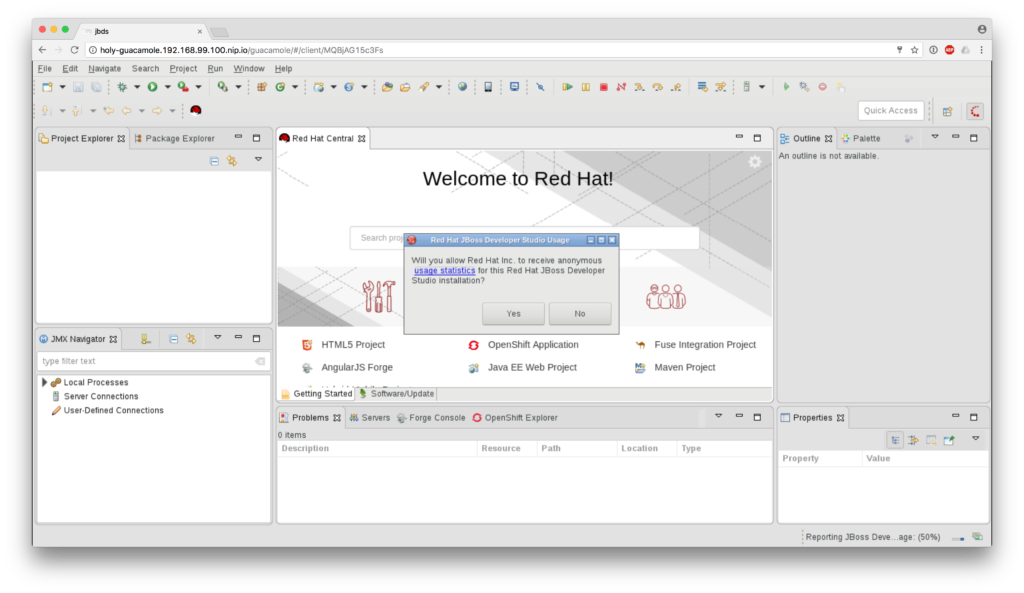Click the red Terminate square icon
Image resolution: width=1024 pixels, height=593 pixels.
click(603, 87)
